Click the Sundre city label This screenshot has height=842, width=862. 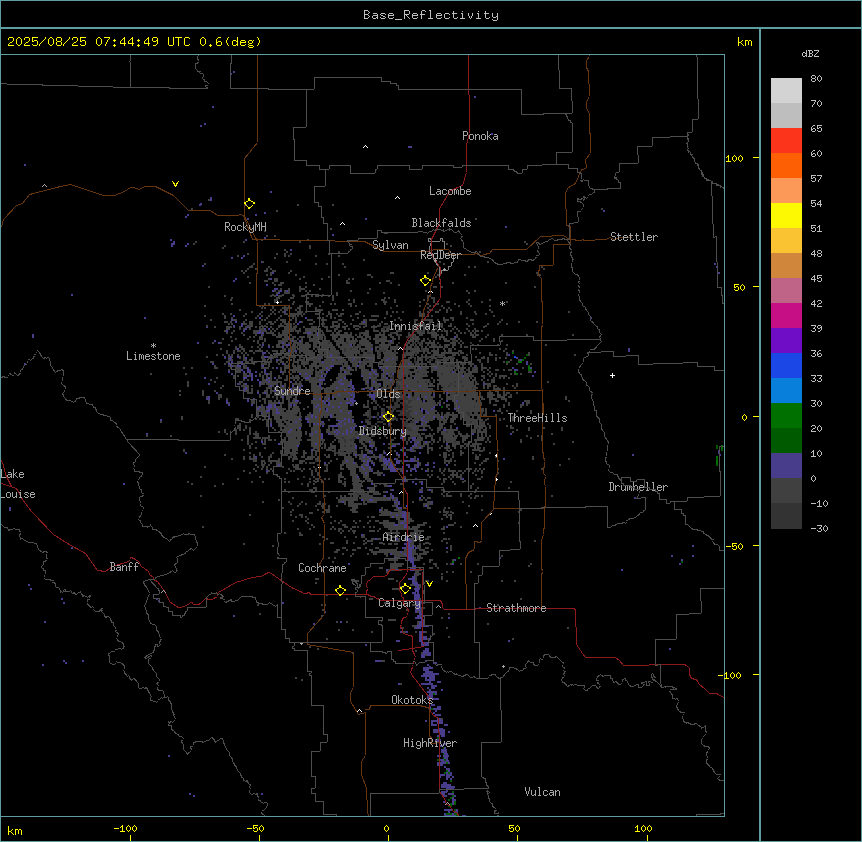coord(292,391)
